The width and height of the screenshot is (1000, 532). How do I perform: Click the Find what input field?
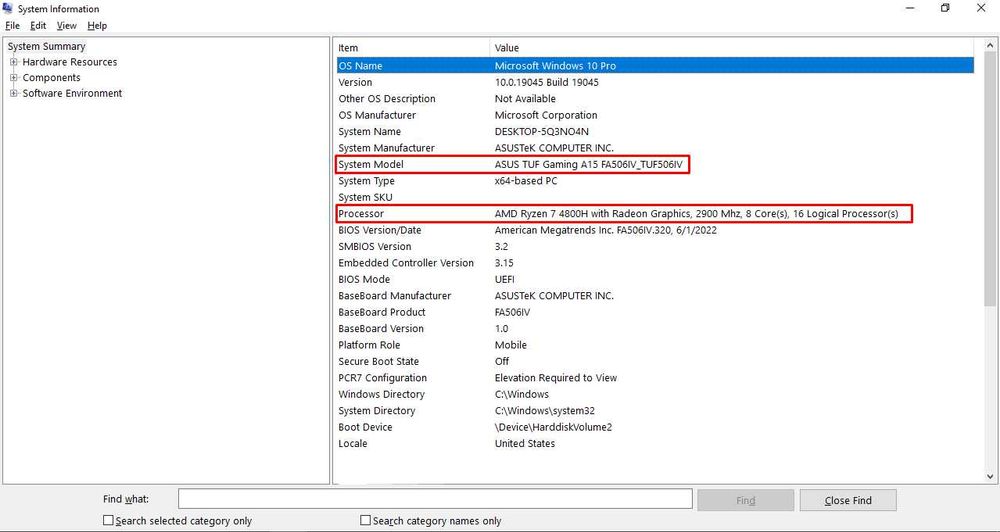click(435, 499)
